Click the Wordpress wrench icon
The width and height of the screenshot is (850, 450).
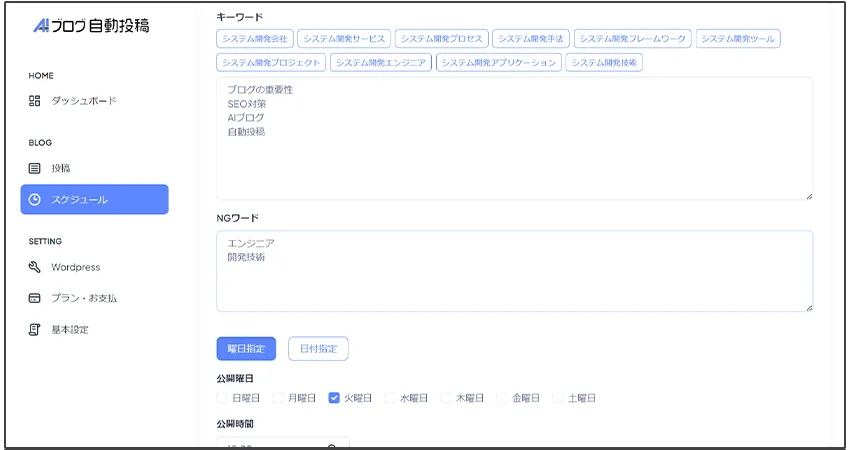[35, 267]
